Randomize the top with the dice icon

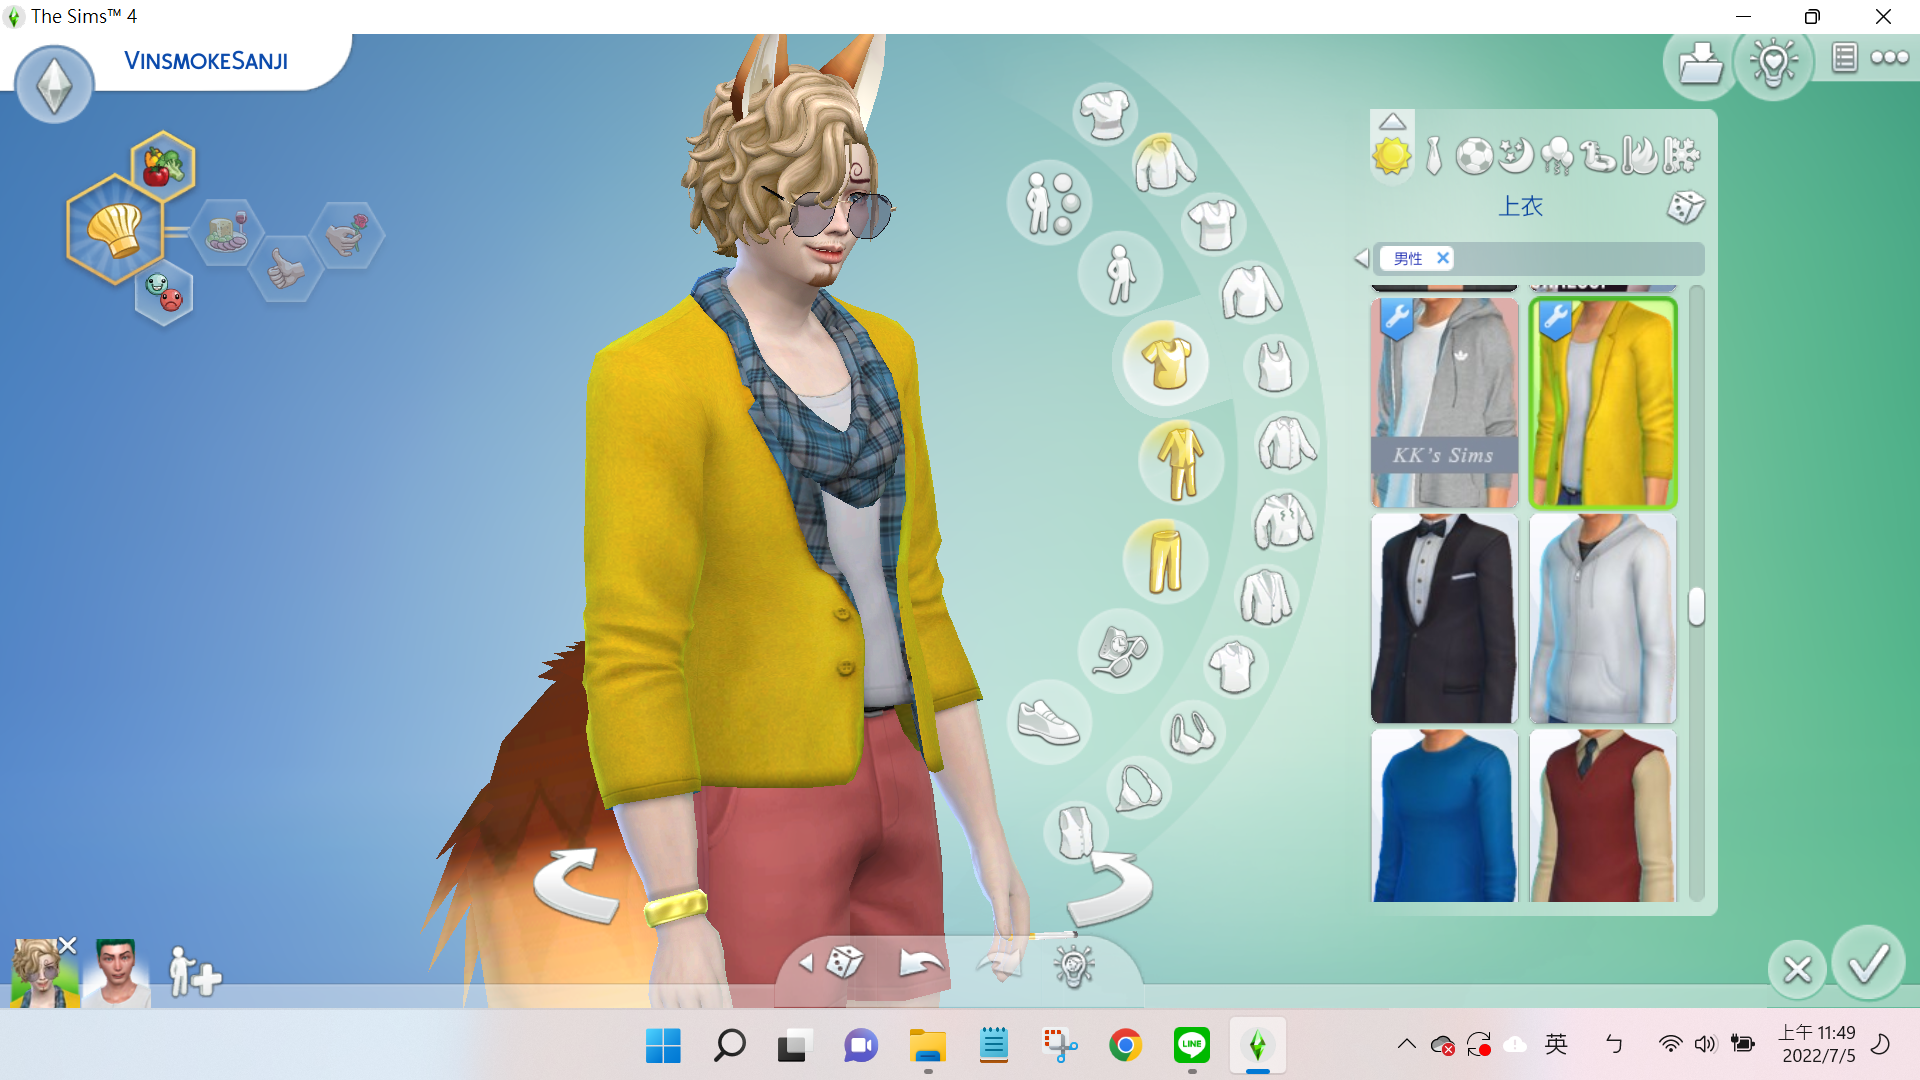(1685, 207)
